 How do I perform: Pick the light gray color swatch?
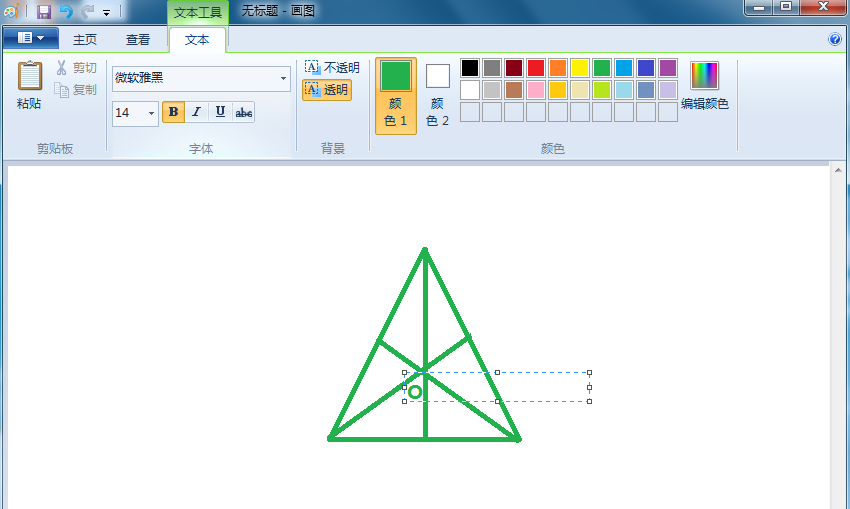point(492,90)
